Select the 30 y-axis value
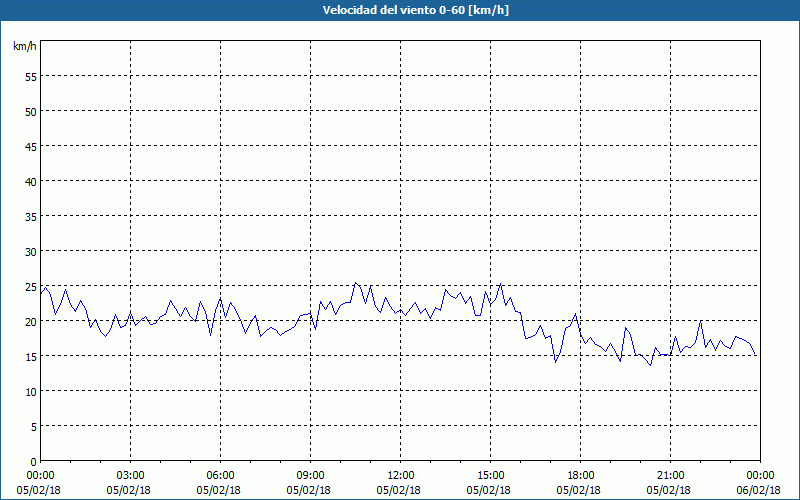The width and height of the screenshot is (800, 500). pos(31,252)
